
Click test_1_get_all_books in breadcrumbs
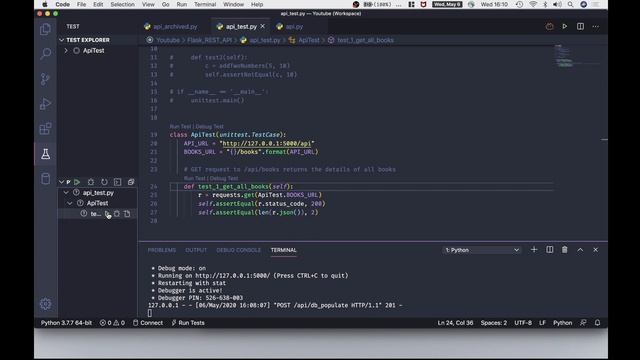tap(365, 40)
